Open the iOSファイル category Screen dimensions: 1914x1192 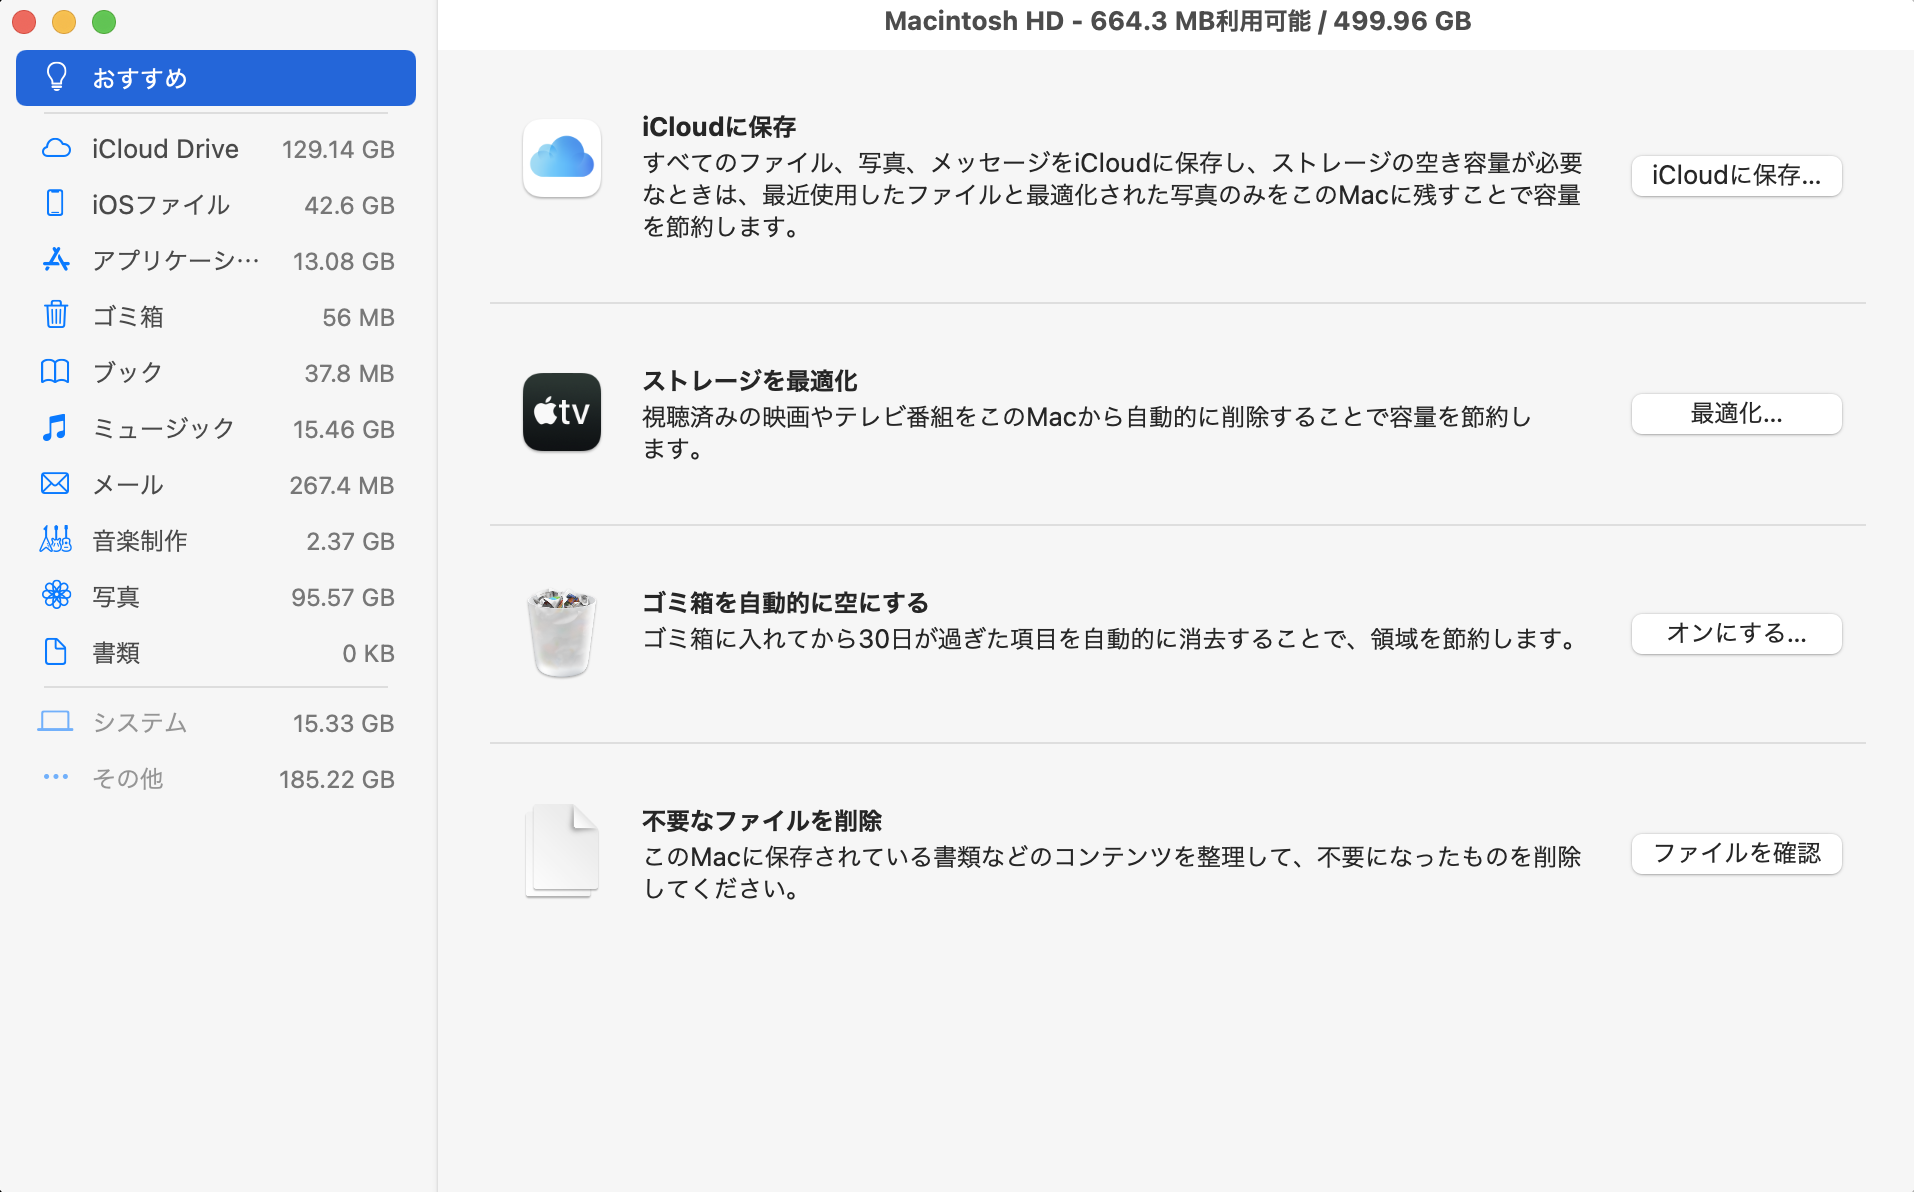216,205
